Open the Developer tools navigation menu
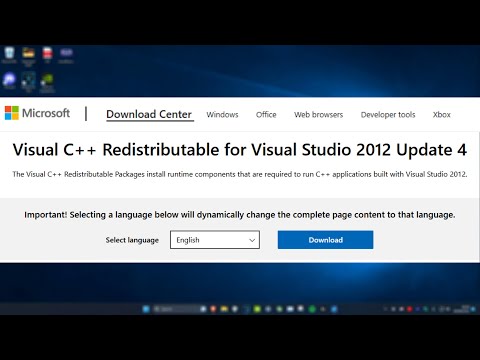 (x=388, y=115)
